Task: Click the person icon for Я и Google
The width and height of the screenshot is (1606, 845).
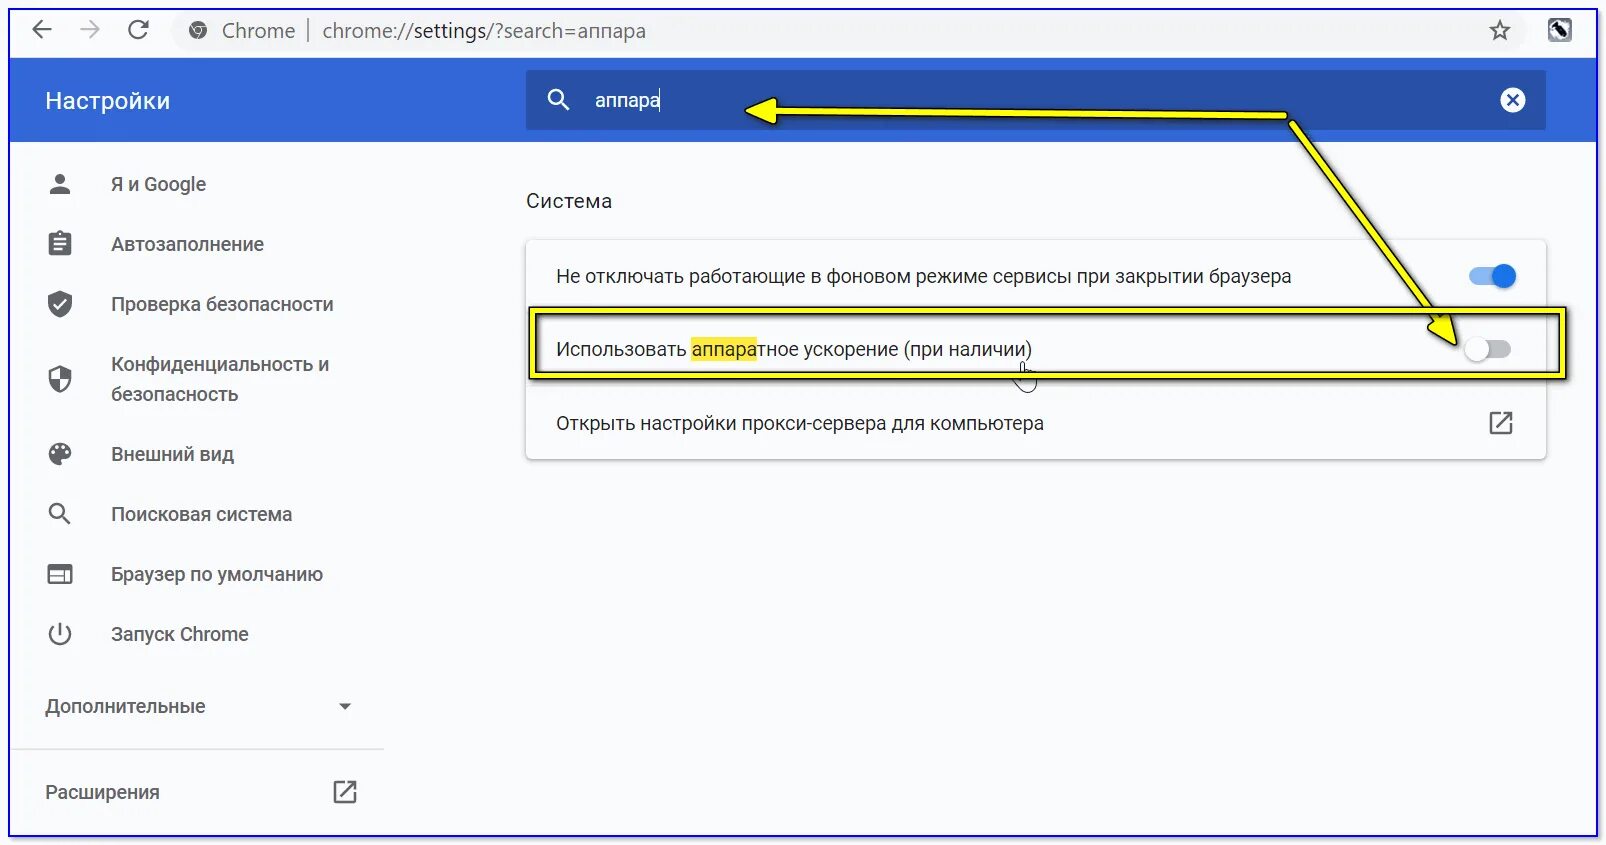Action: (60, 184)
